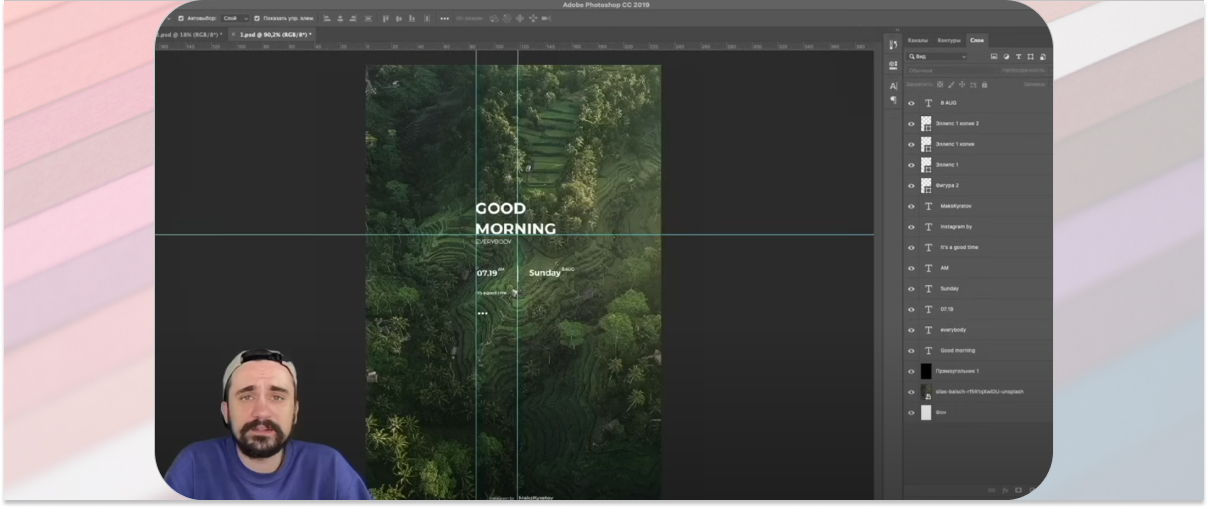Image resolution: width=1208 pixels, height=508 pixels.
Task: Filter layers by type T icon
Action: (x=1018, y=56)
